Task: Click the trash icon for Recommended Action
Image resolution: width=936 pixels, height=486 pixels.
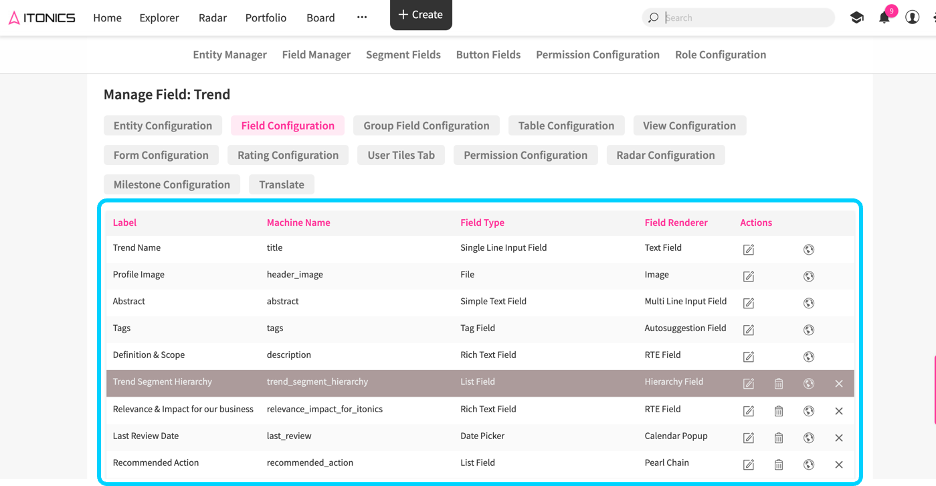Action: [778, 464]
